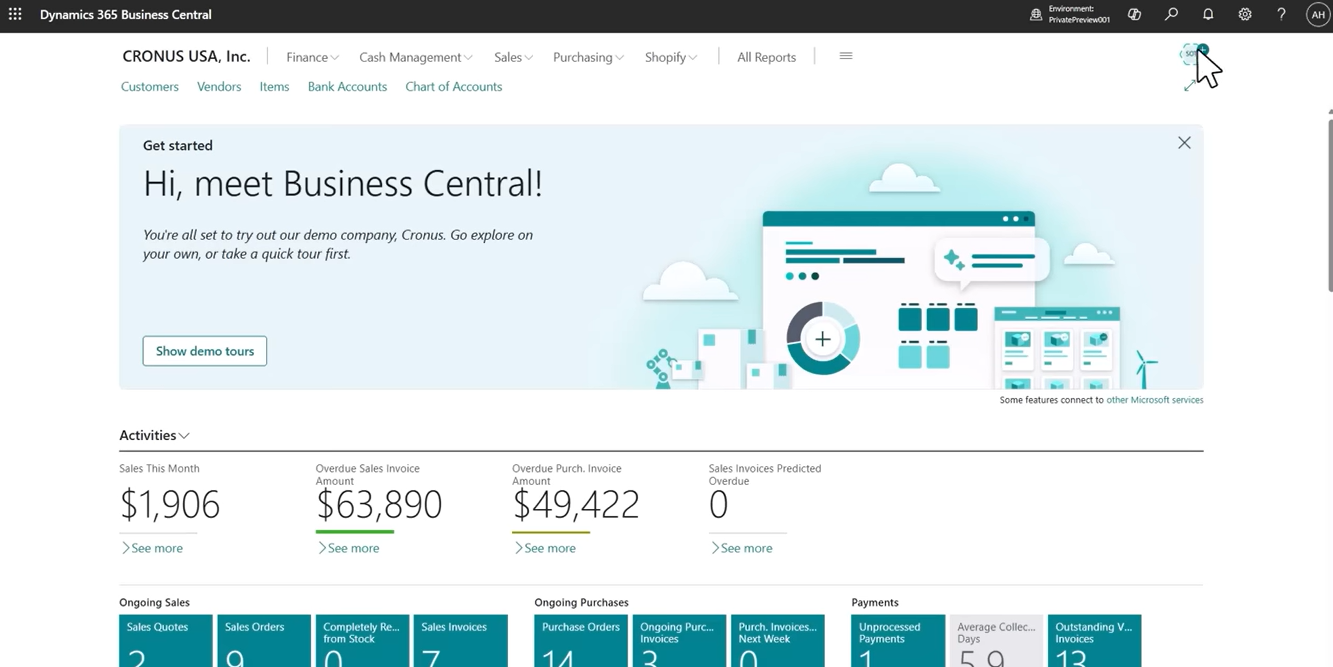Expand the Shopify menu
Image resolution: width=1333 pixels, height=667 pixels.
tap(671, 57)
